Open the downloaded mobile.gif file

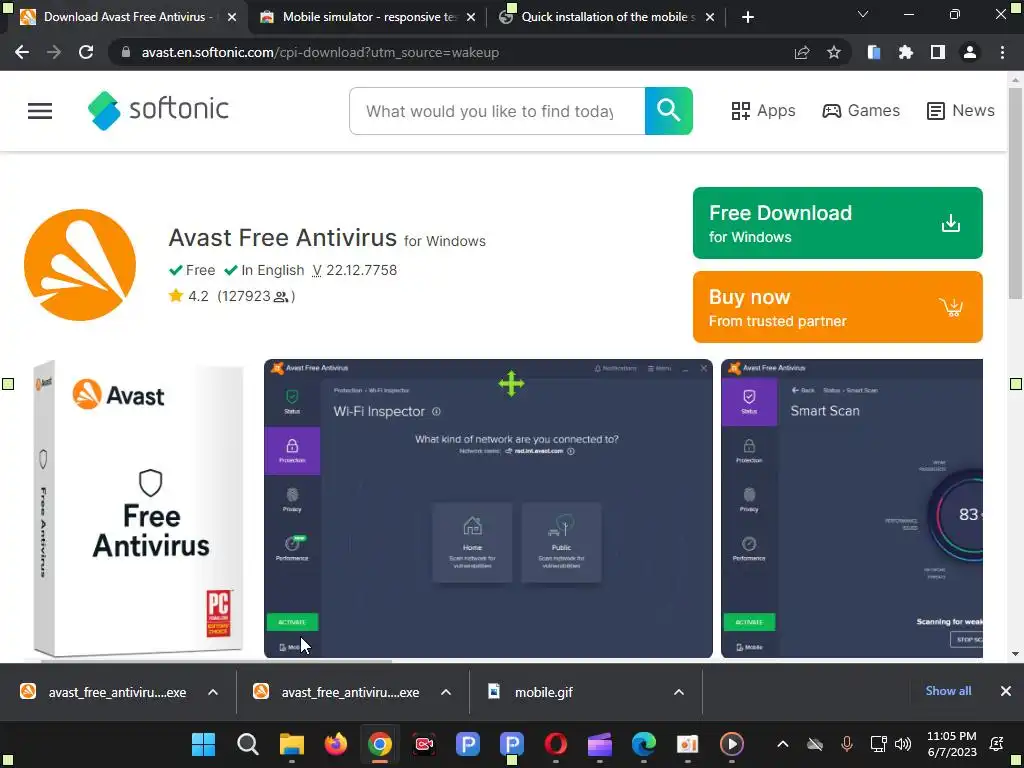point(530,692)
